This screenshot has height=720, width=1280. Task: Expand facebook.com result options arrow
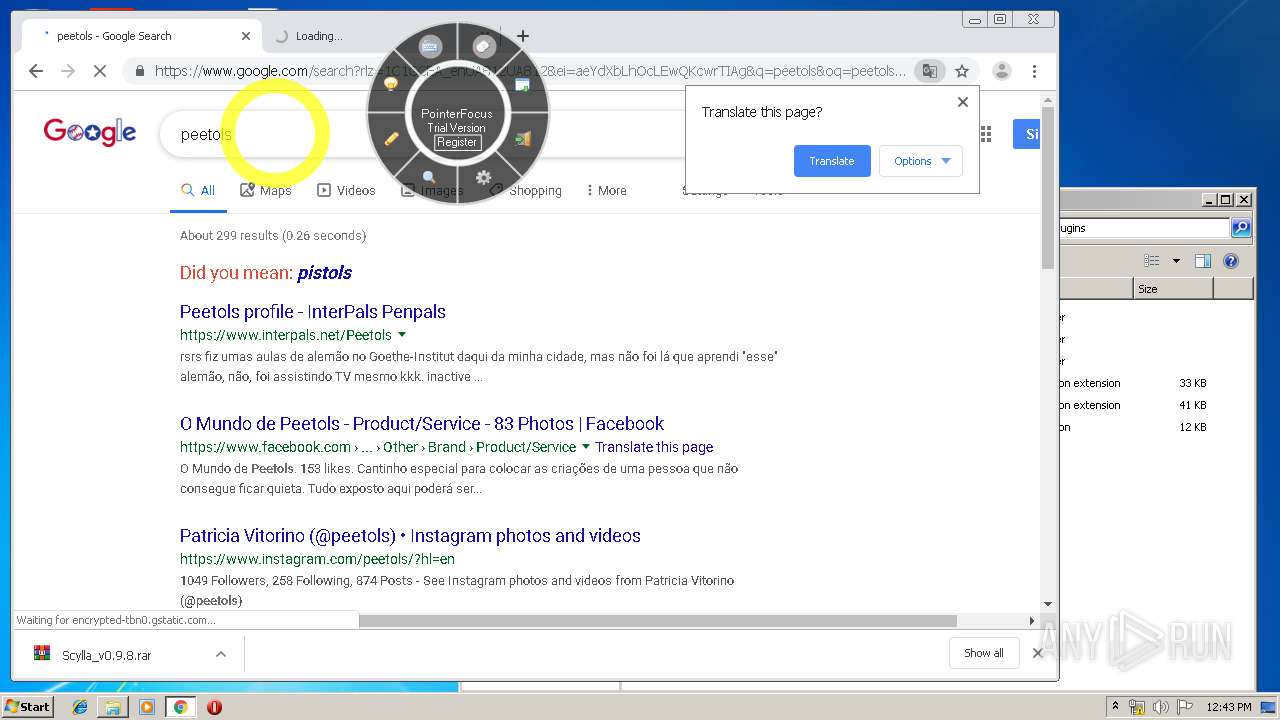[586, 447]
